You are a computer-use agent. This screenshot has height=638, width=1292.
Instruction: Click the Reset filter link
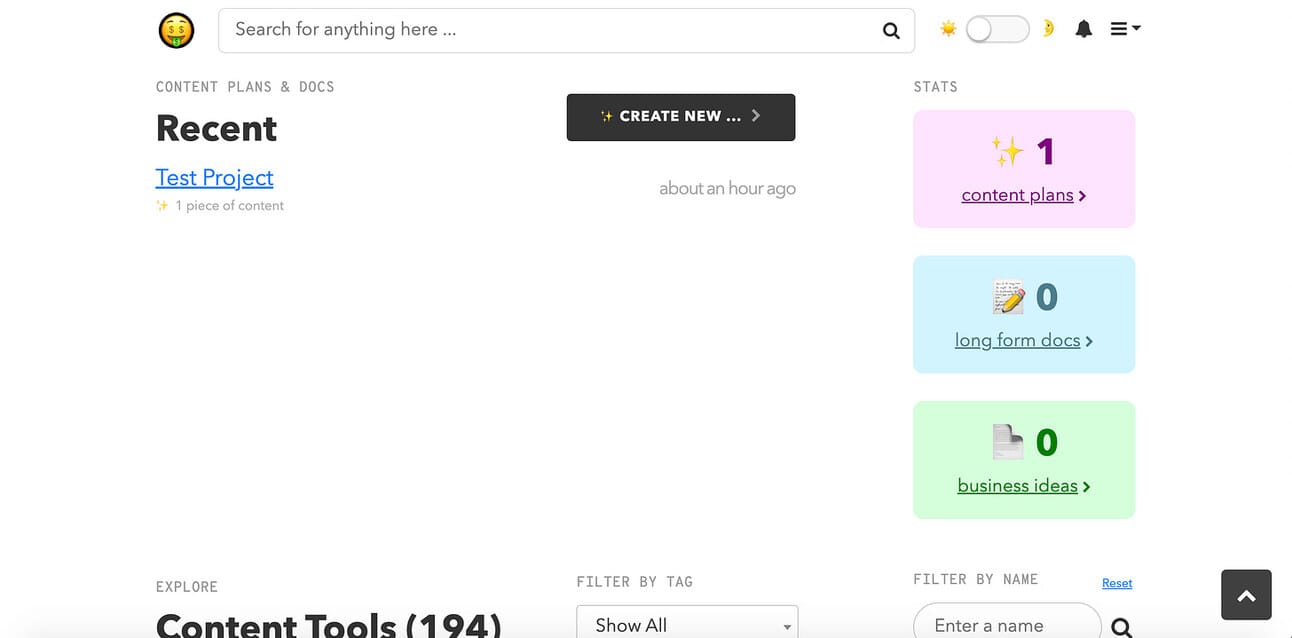click(x=1117, y=583)
